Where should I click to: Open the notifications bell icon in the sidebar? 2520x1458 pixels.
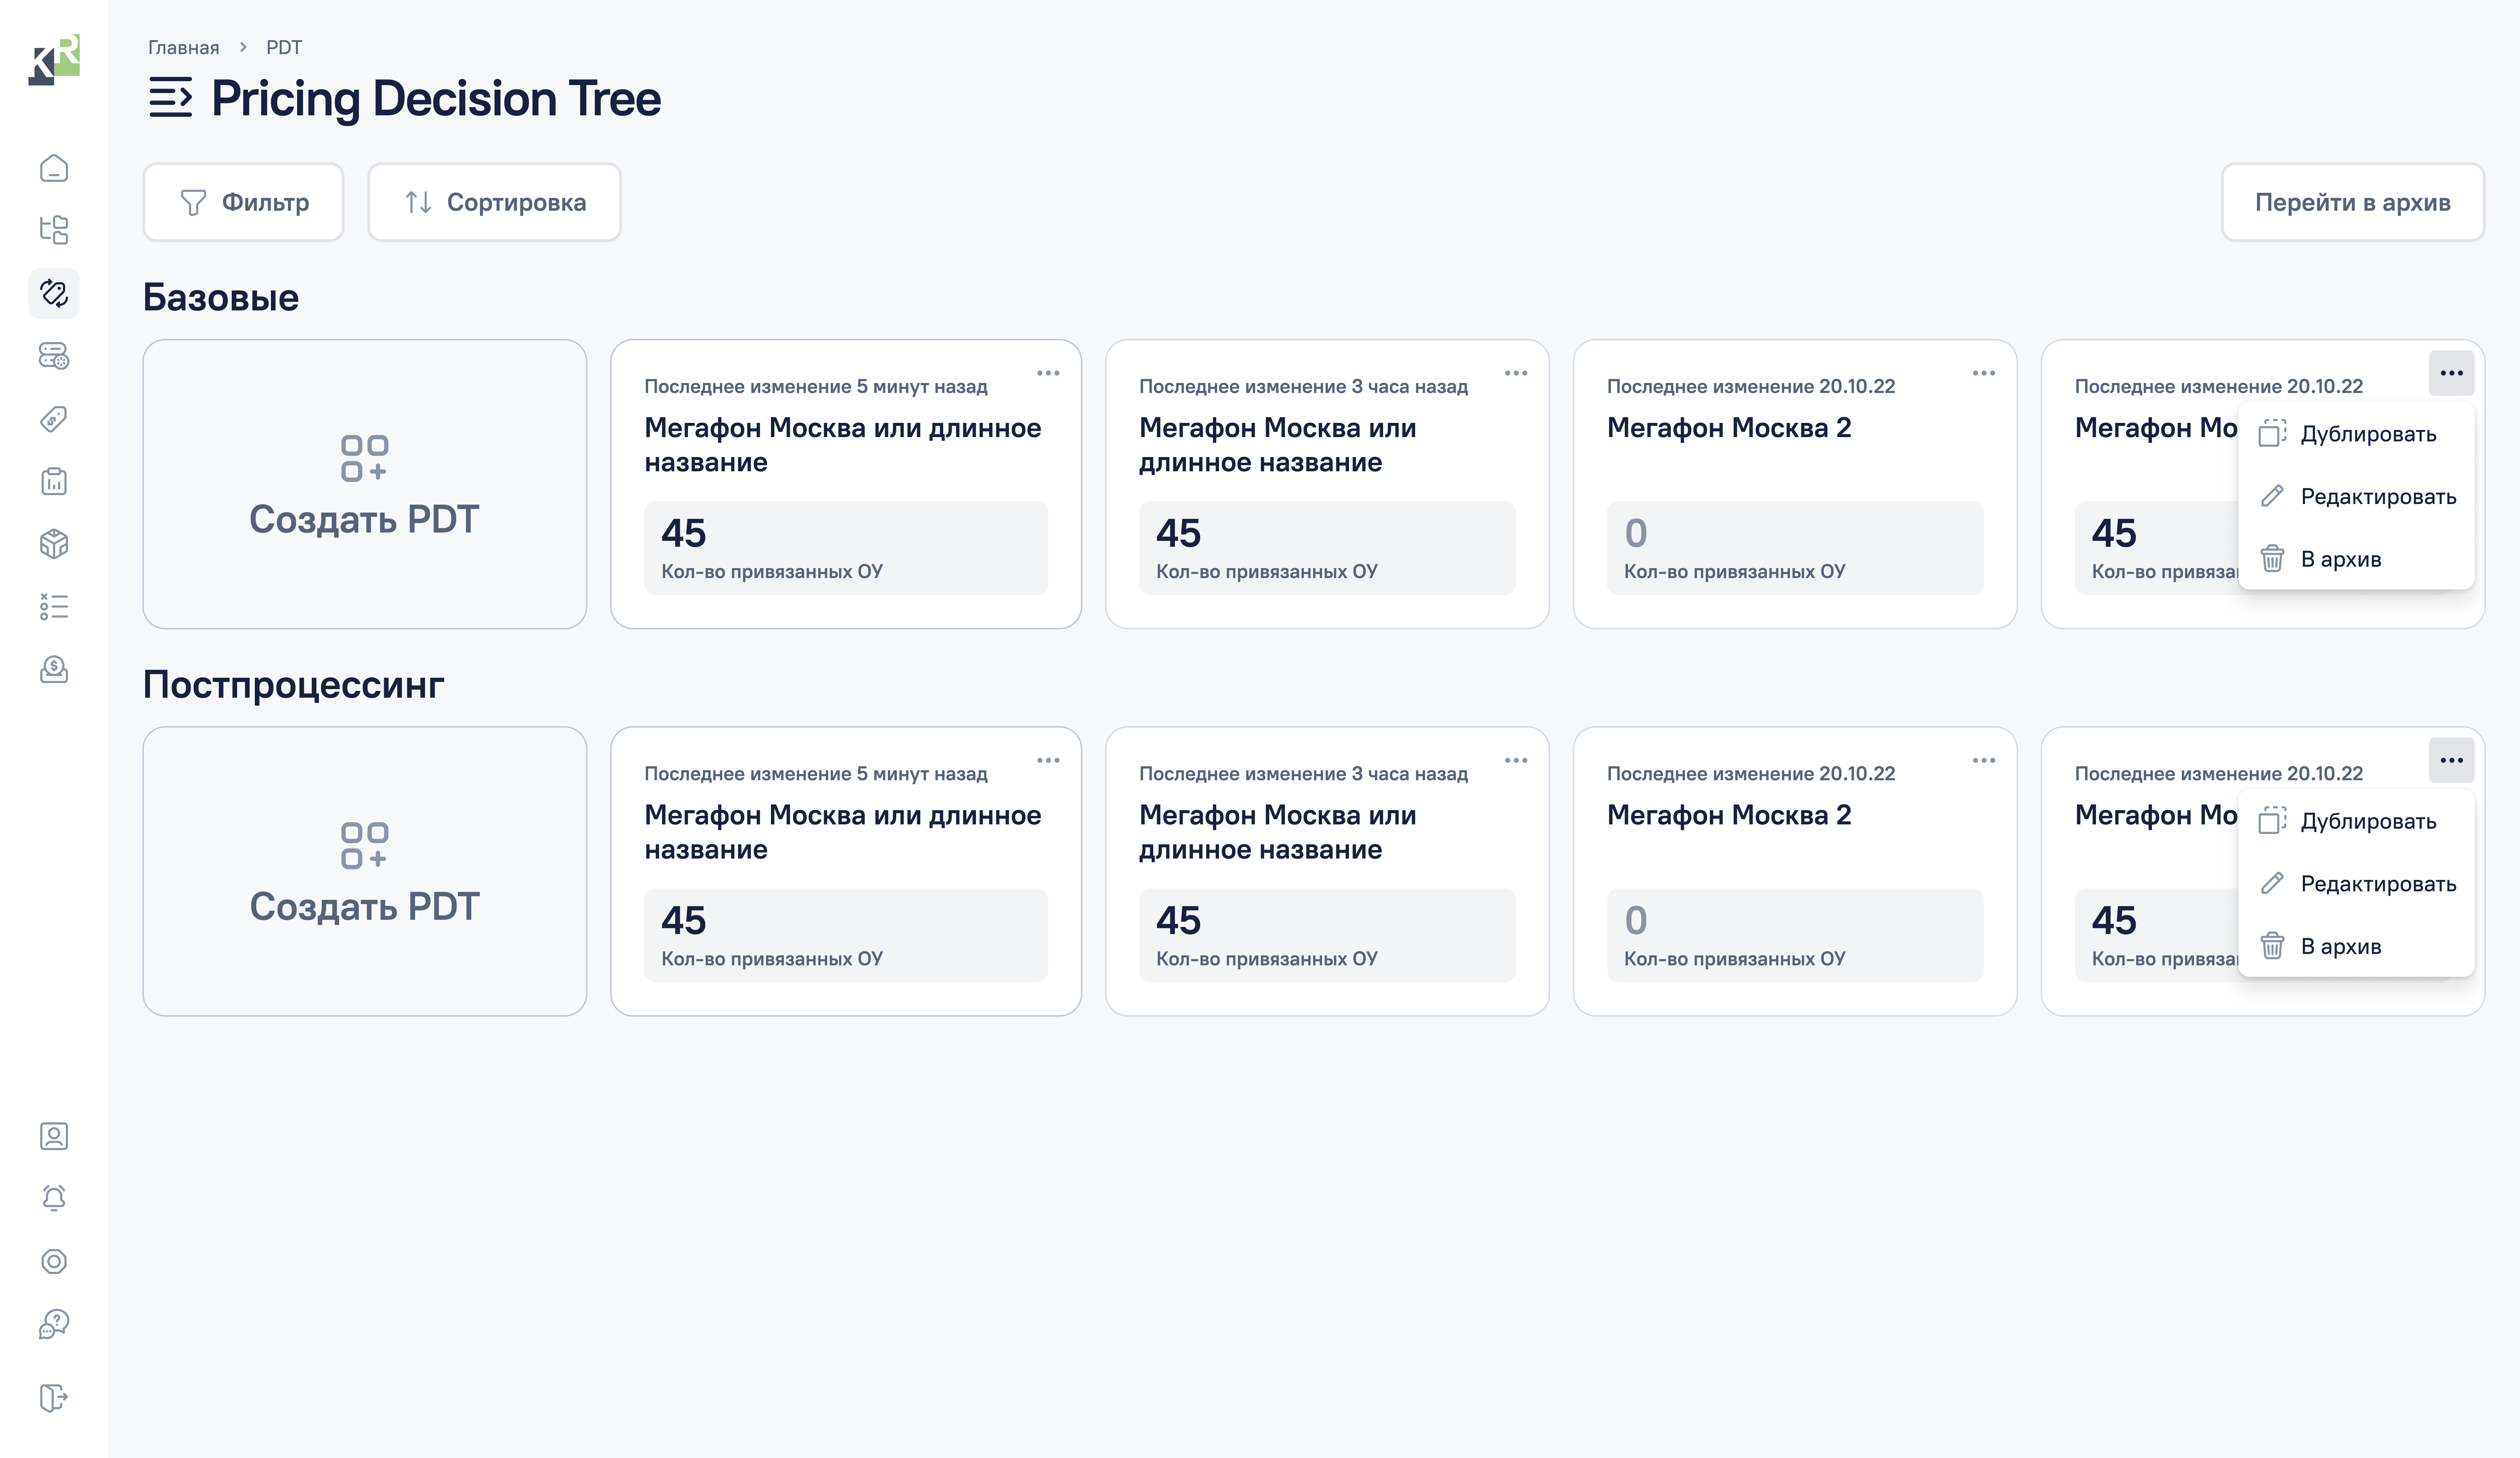point(54,1198)
